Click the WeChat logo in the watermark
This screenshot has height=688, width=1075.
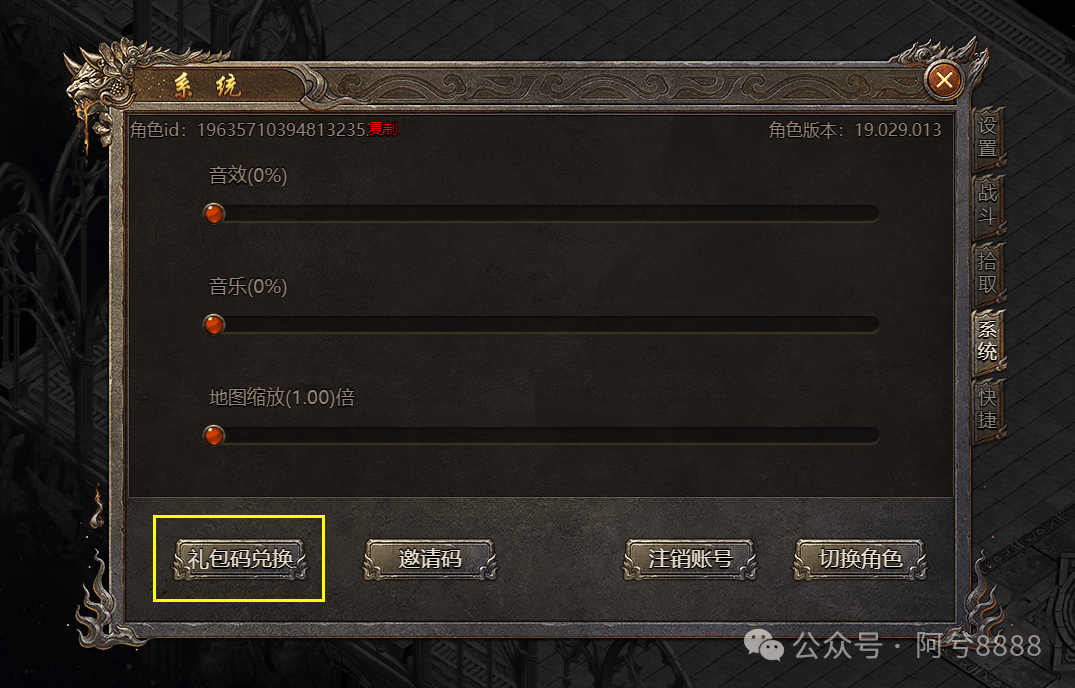point(764,644)
